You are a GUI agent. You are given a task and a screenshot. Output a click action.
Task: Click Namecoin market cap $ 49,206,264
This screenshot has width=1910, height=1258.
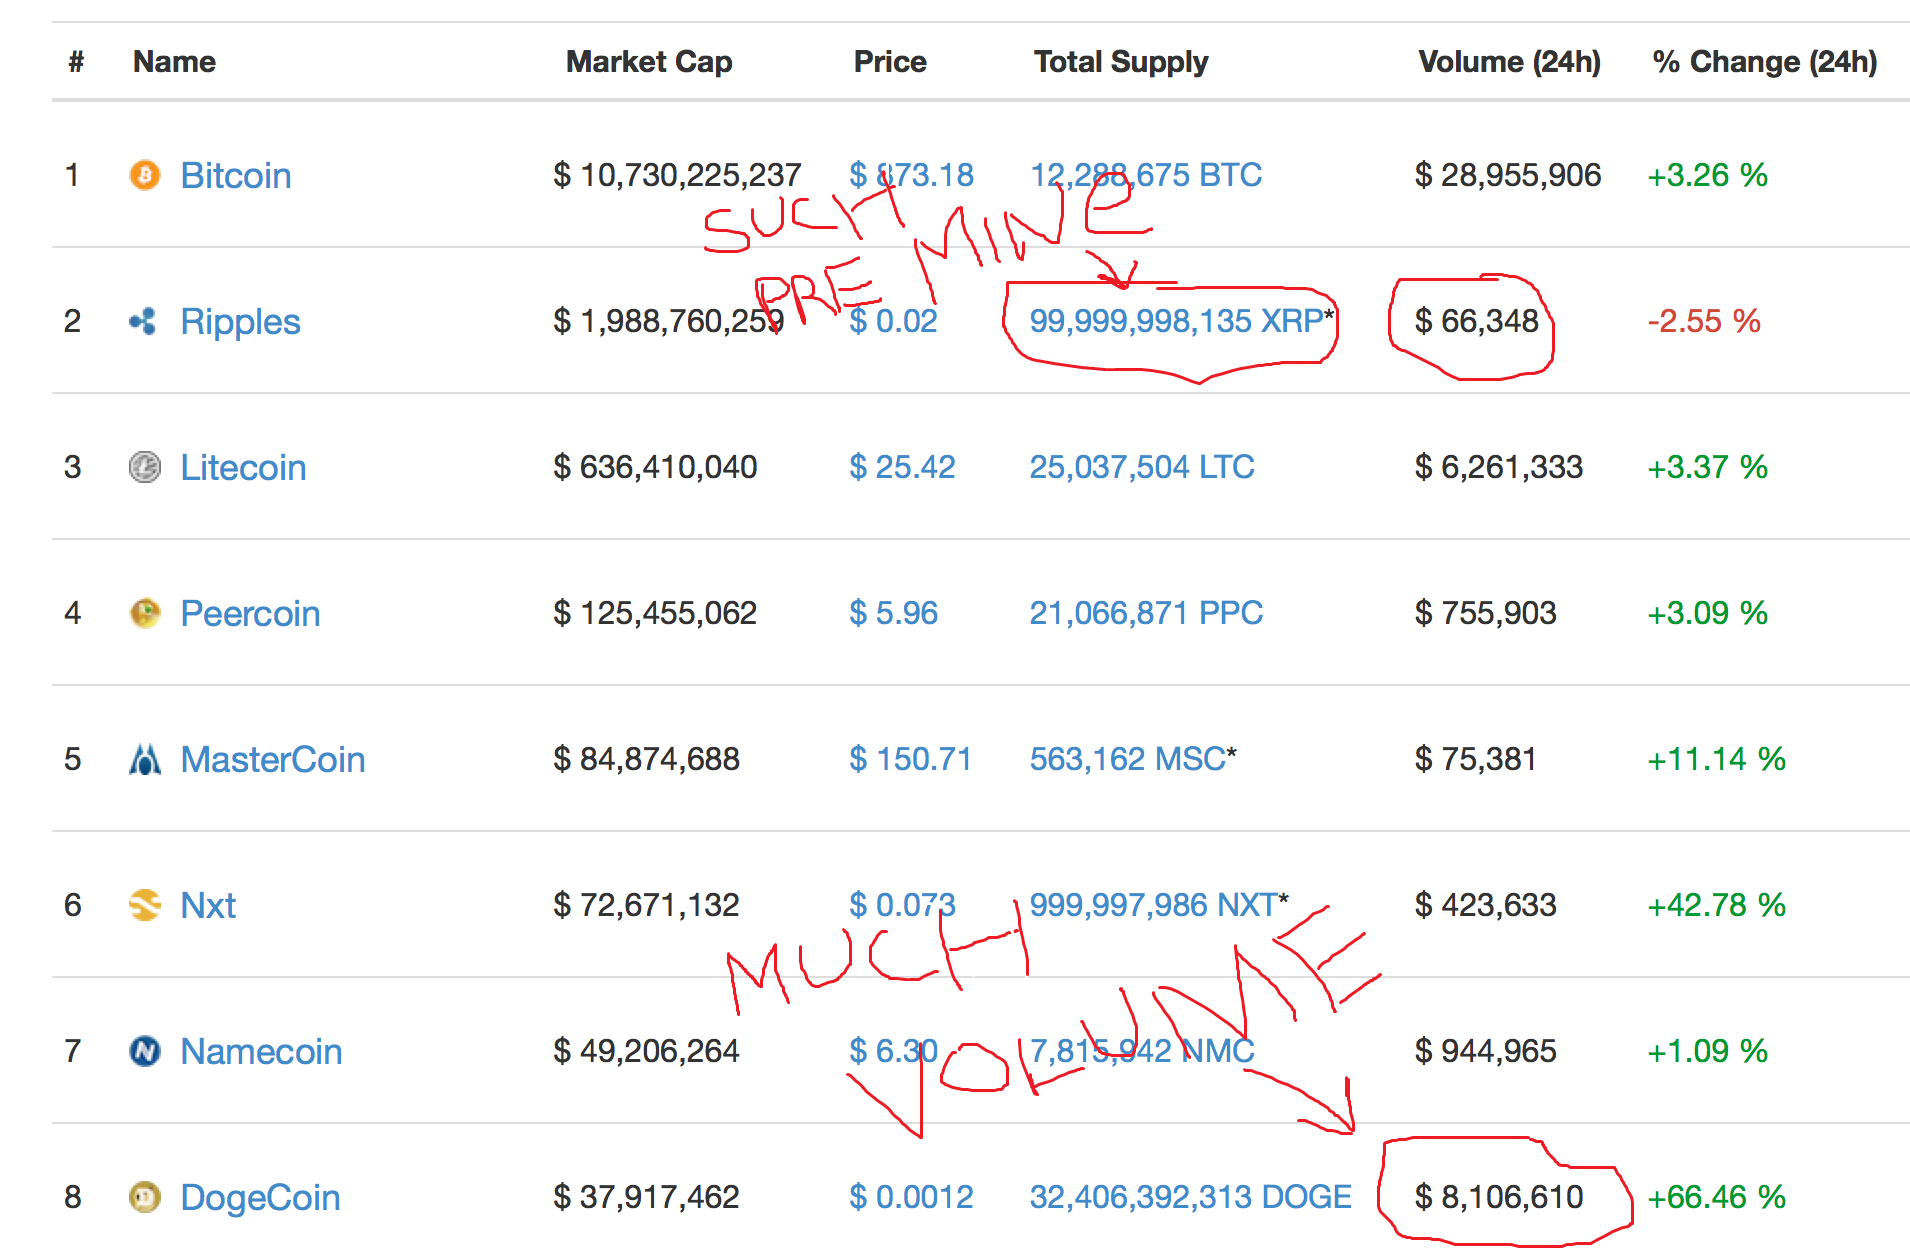click(x=646, y=1051)
